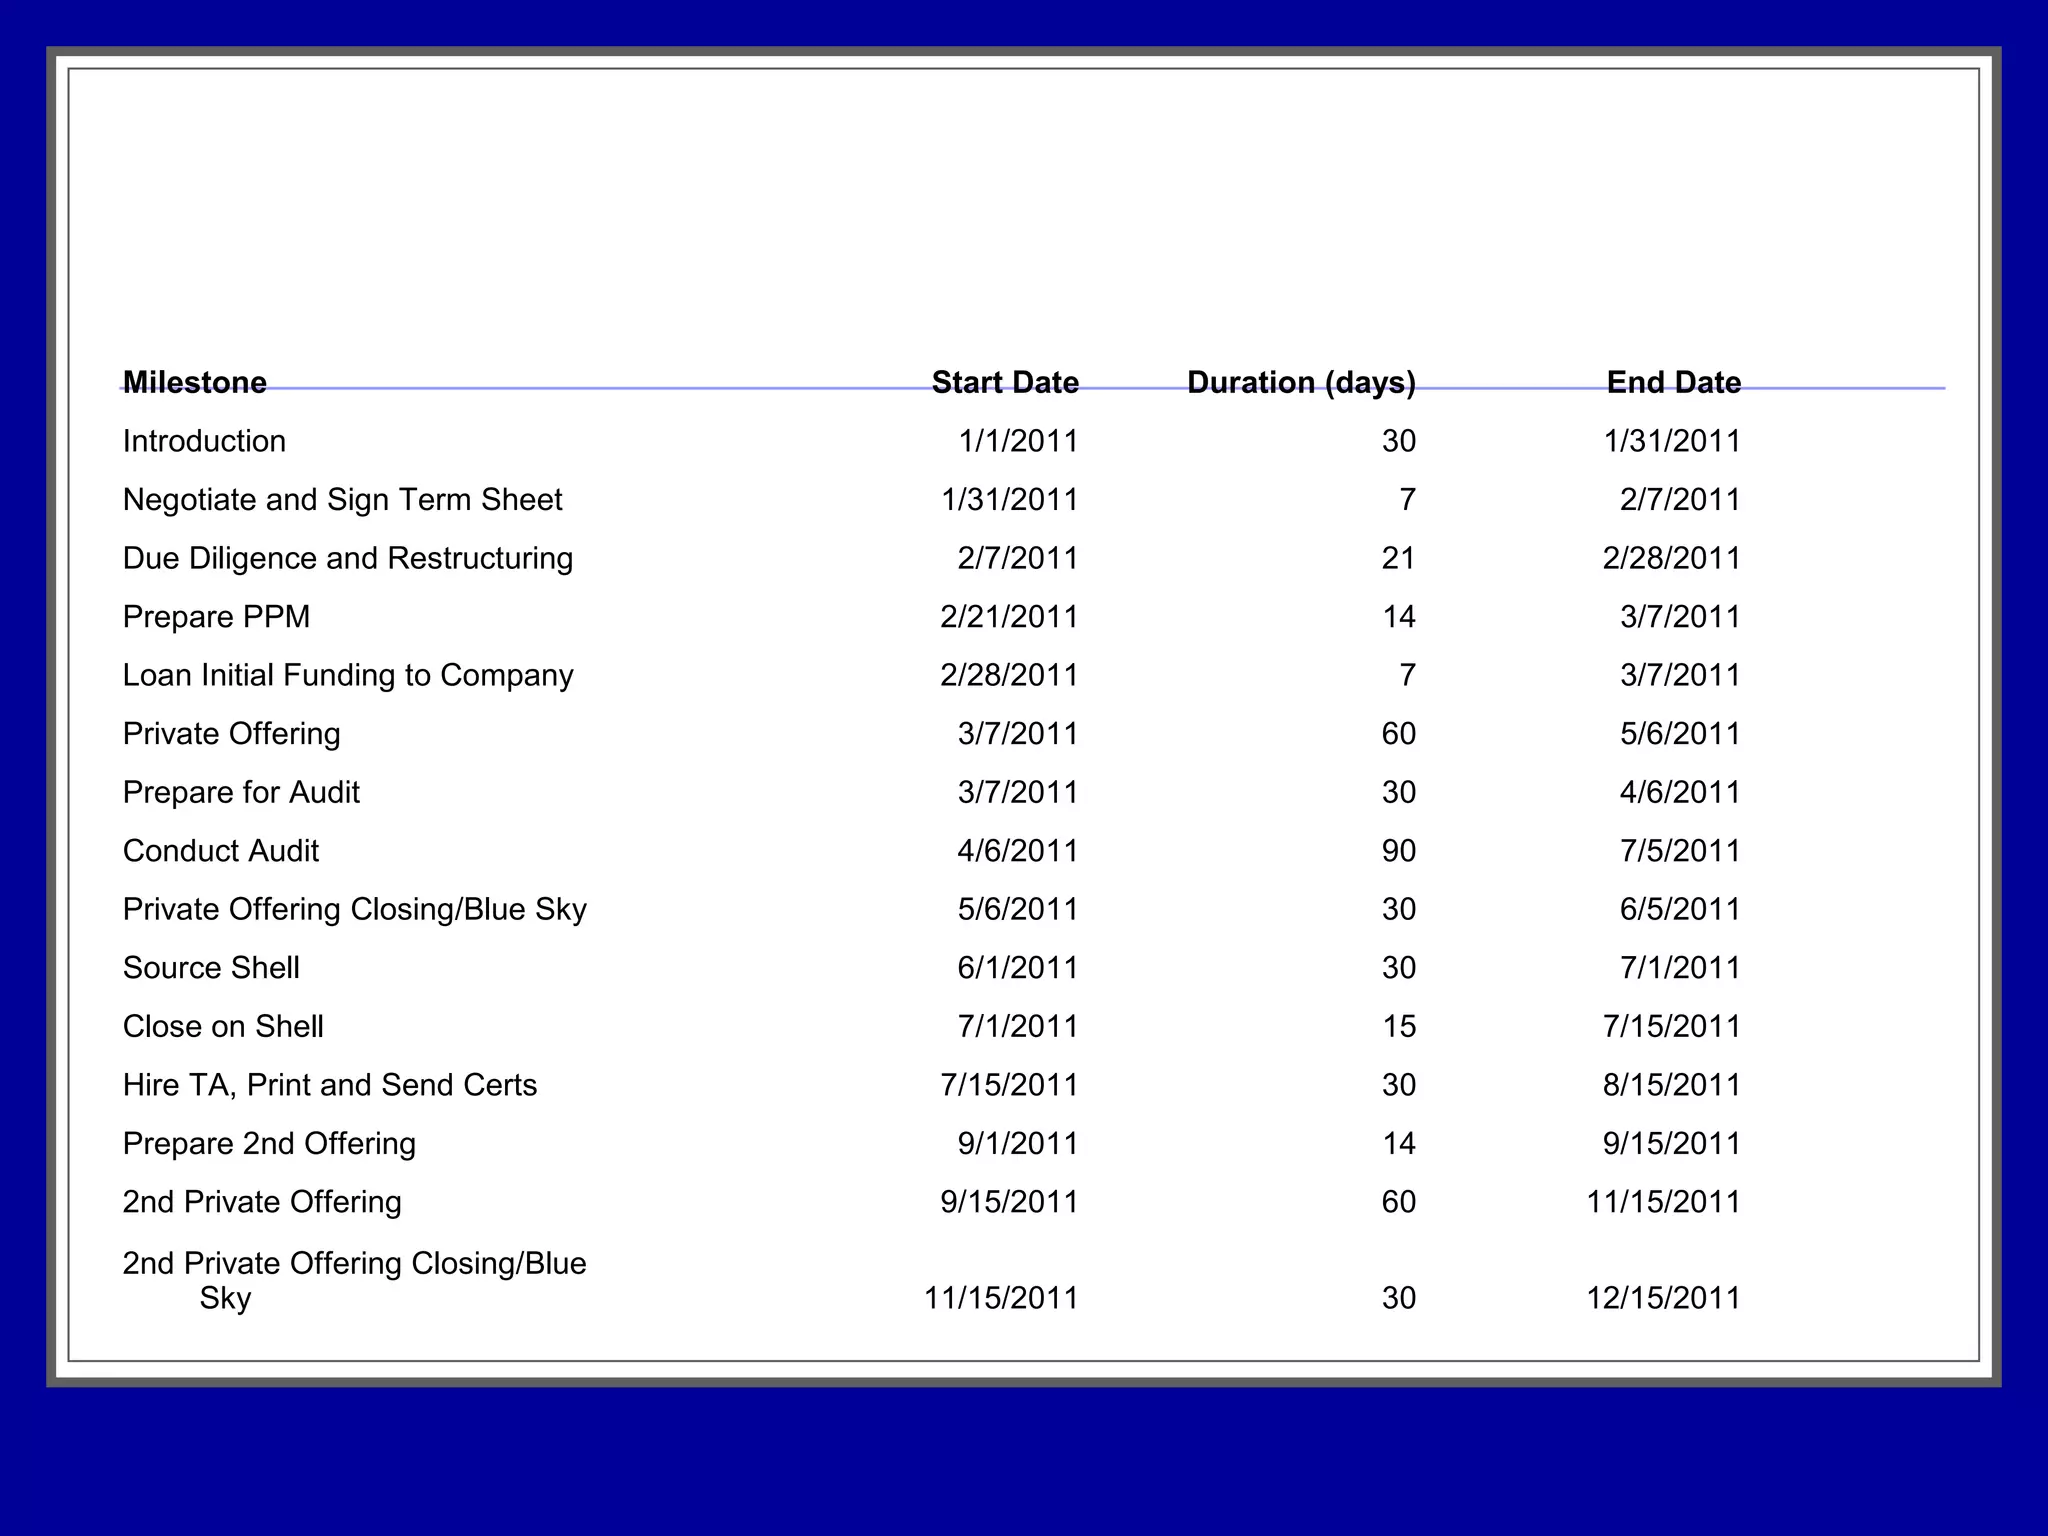Image resolution: width=2048 pixels, height=1536 pixels.
Task: Click Prepare 2nd Offering start date 9/1/2011
Action: pos(1017,1143)
